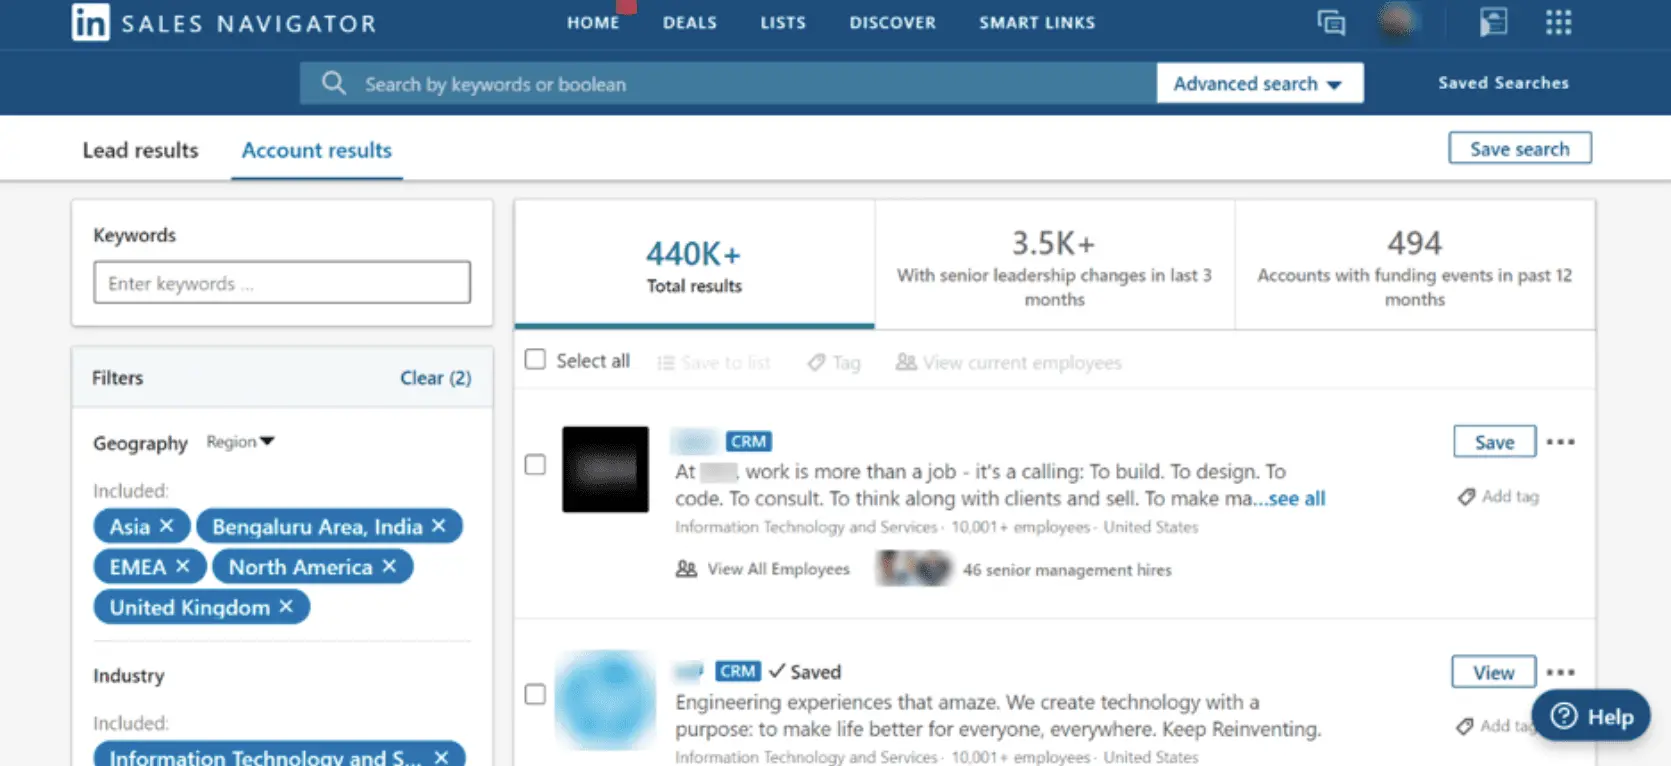
Task: Open the messaging icon in top bar
Action: pyautogui.click(x=1331, y=22)
